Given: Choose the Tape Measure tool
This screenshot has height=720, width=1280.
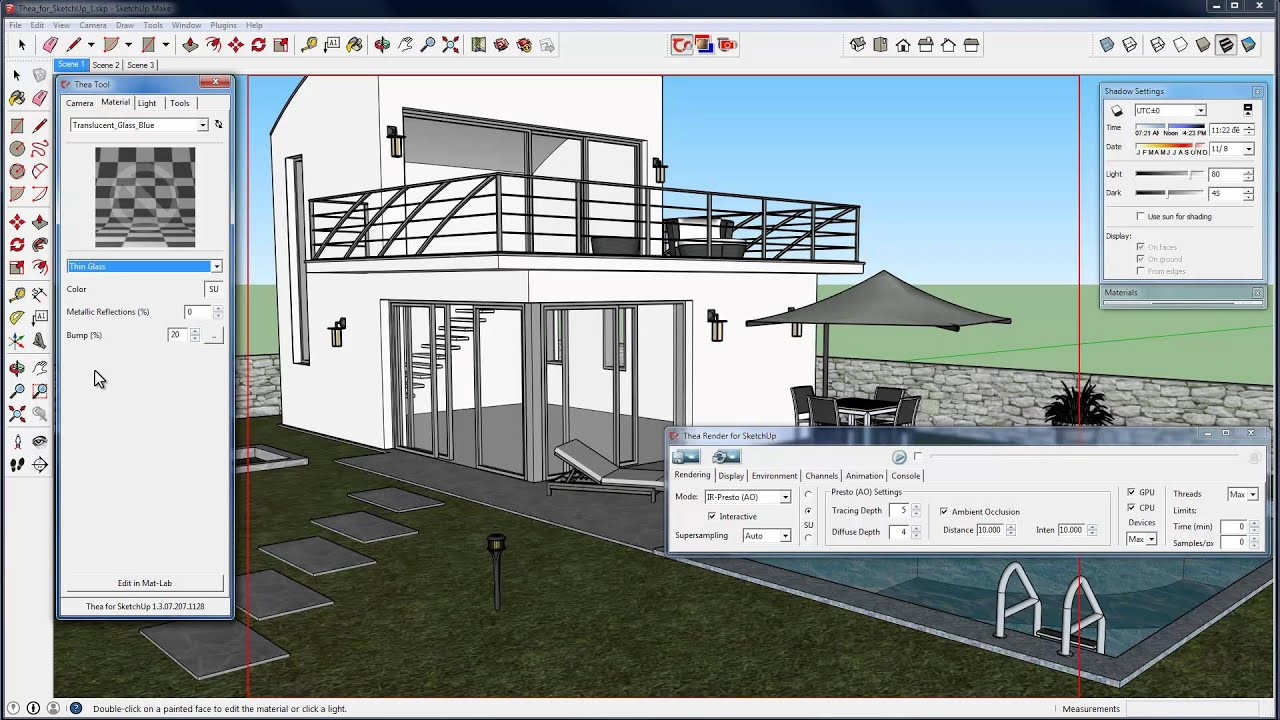Looking at the screenshot, I should [x=309, y=45].
